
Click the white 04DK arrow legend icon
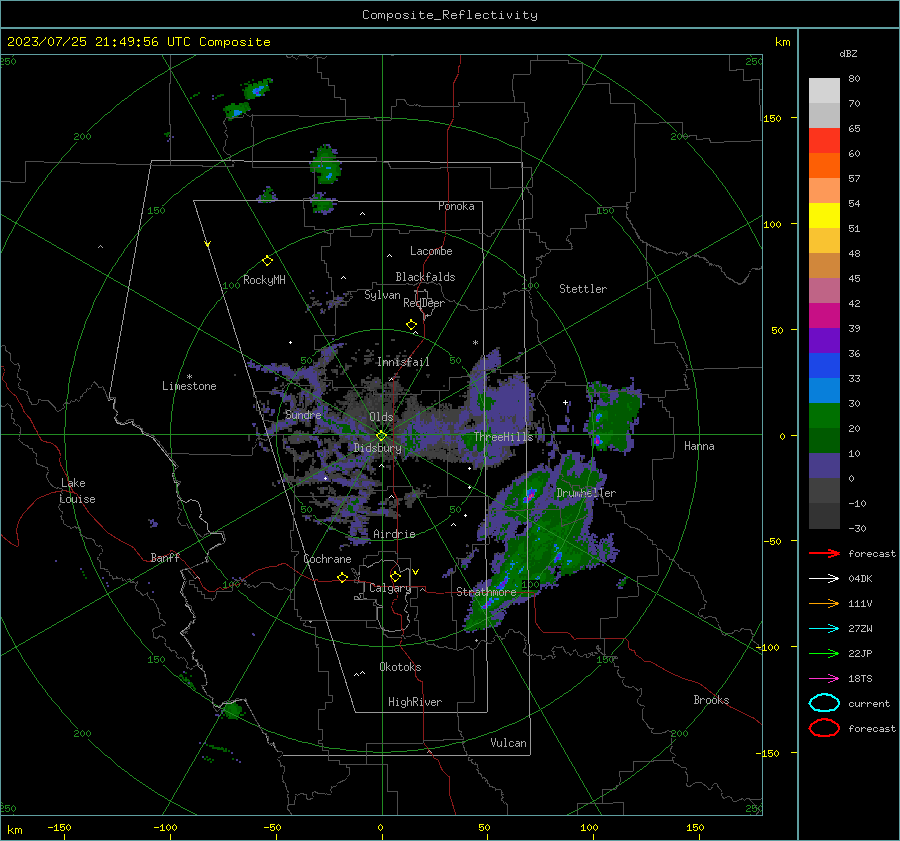(x=824, y=579)
